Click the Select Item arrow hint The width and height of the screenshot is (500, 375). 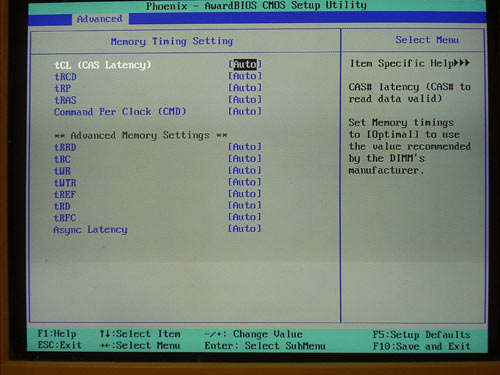click(x=140, y=334)
